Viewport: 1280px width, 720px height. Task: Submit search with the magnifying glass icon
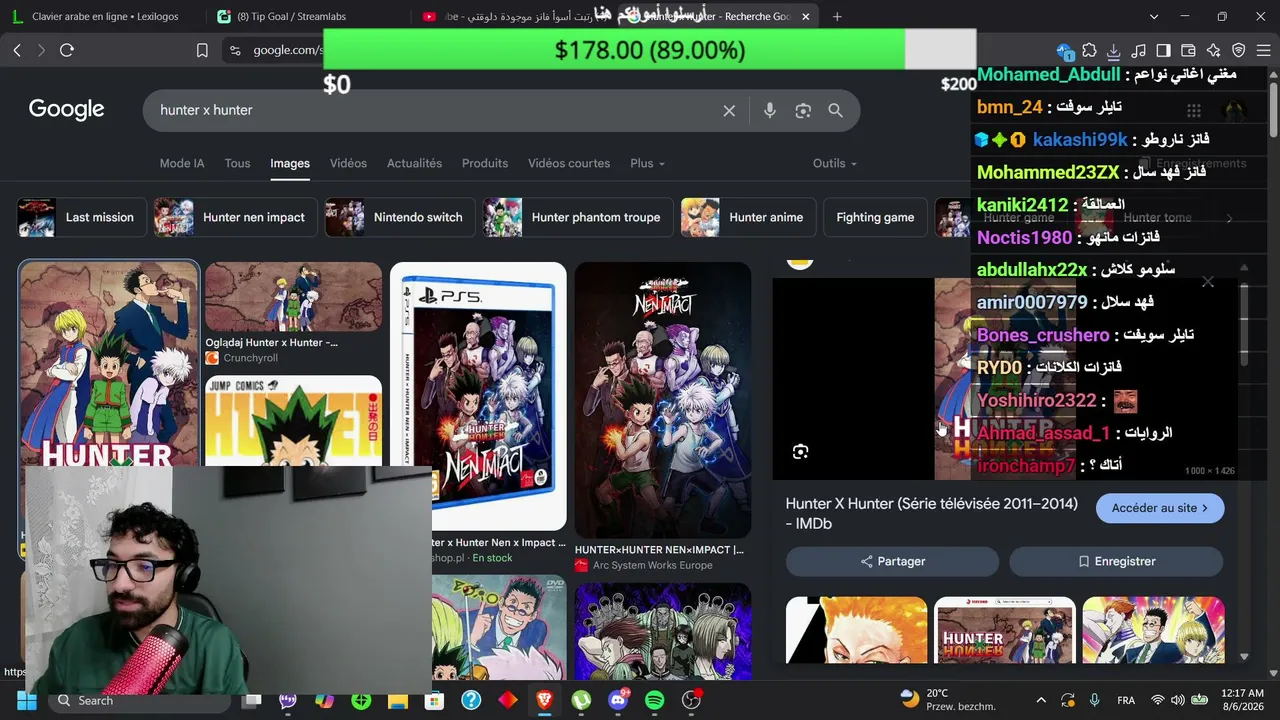tap(836, 111)
